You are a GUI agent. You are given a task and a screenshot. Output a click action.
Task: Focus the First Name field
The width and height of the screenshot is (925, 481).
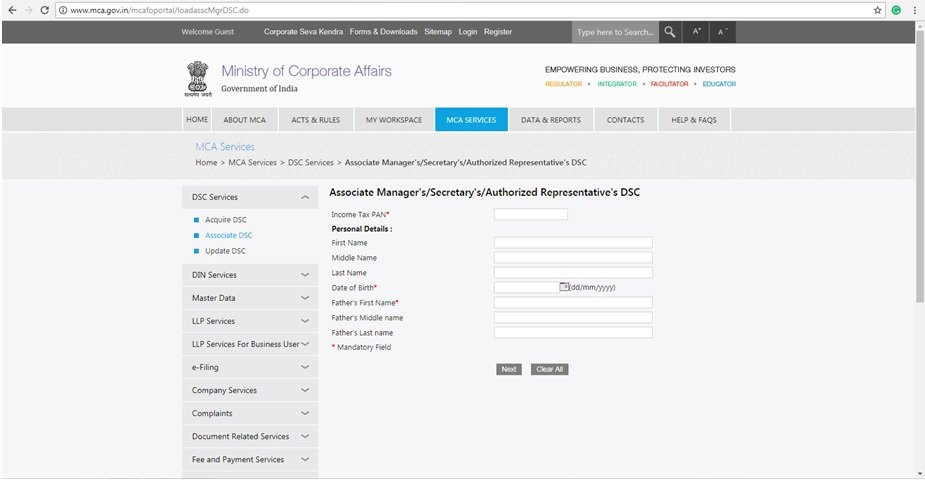click(573, 242)
